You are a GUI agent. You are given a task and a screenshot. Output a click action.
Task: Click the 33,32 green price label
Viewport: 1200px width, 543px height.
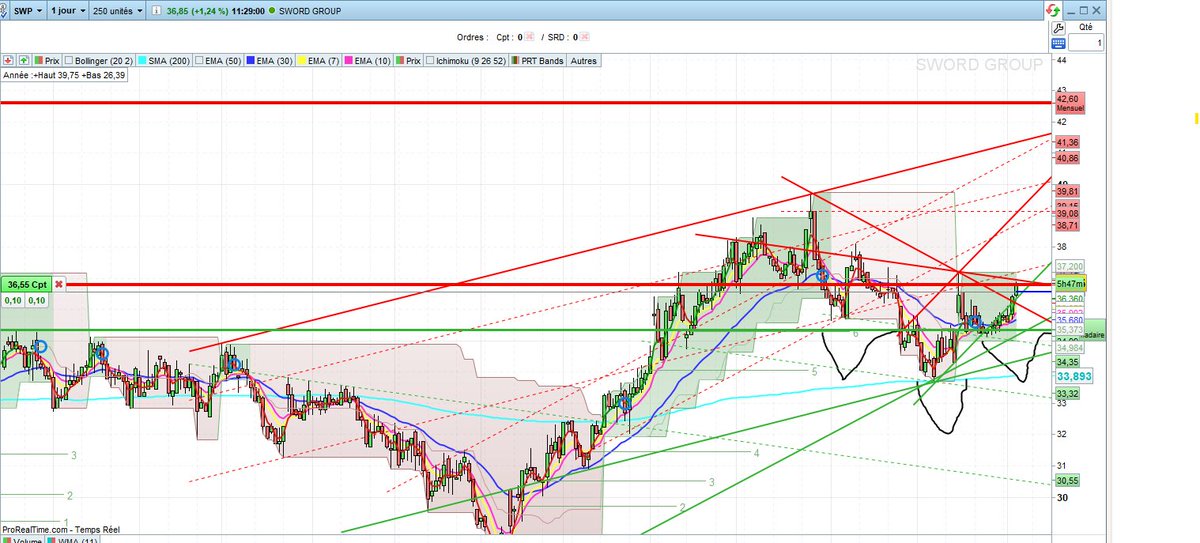(1067, 395)
